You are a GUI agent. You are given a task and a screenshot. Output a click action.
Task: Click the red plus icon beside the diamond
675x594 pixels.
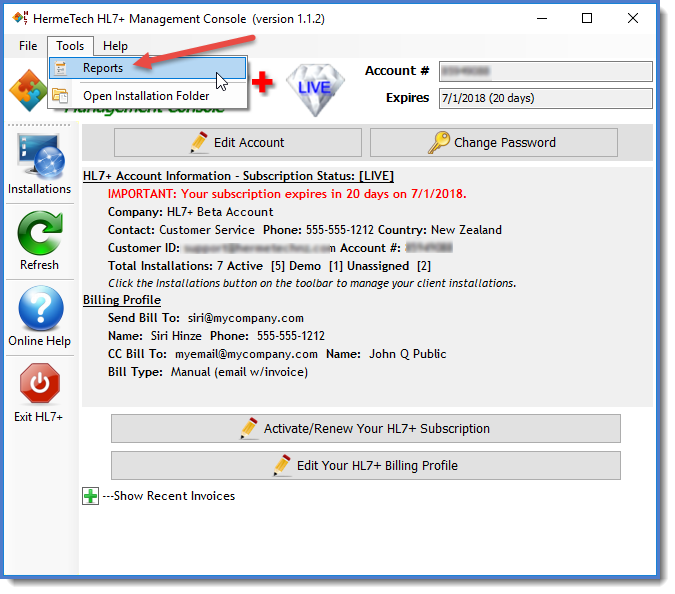262,82
